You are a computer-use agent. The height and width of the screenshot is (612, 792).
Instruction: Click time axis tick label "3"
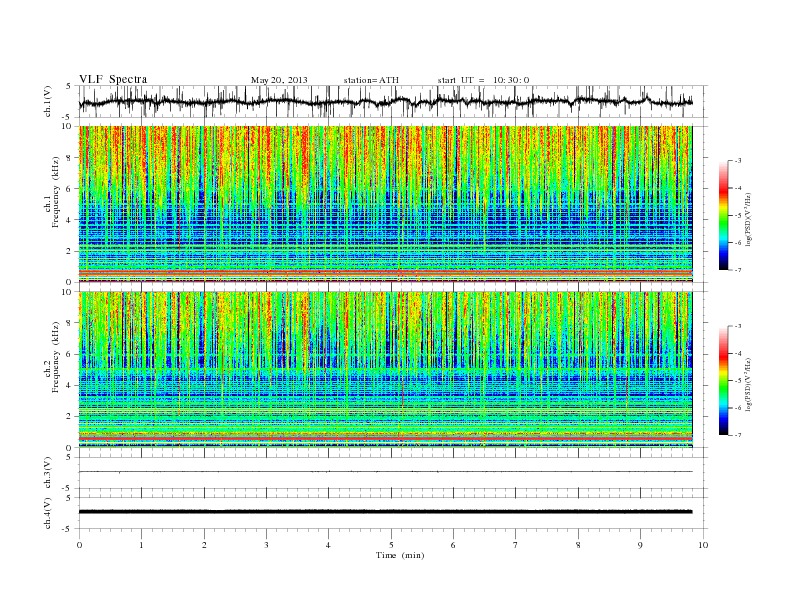click(266, 545)
